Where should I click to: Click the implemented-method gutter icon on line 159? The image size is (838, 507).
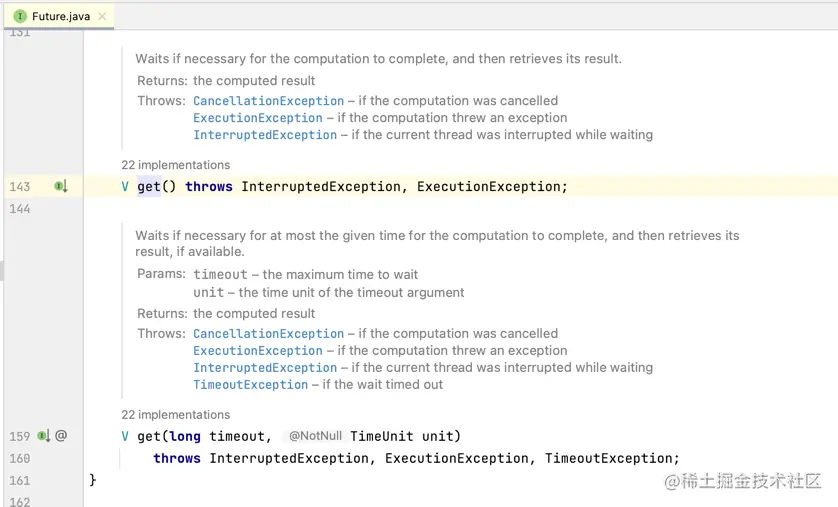pos(44,436)
